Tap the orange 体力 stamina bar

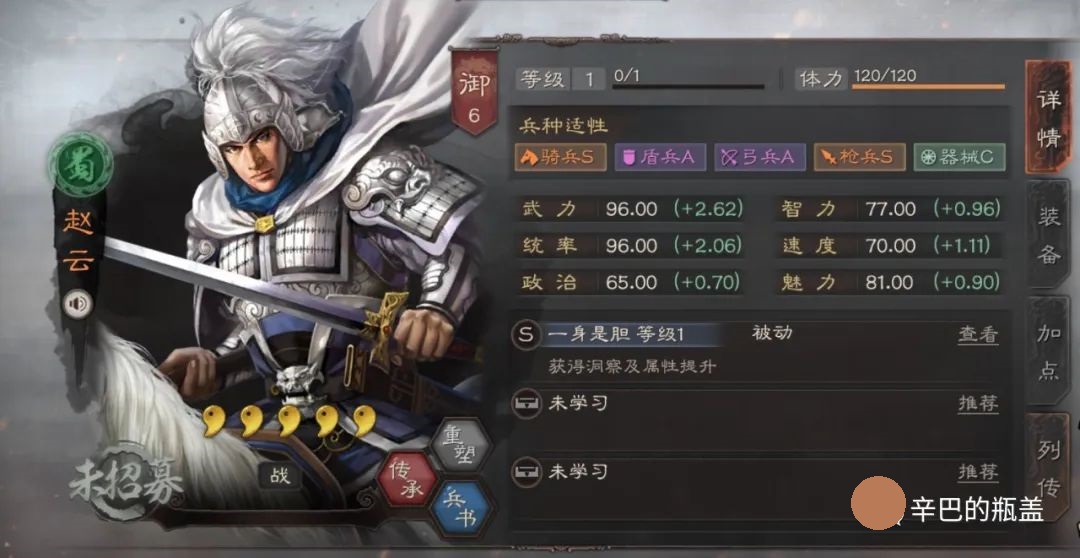pyautogui.click(x=928, y=87)
